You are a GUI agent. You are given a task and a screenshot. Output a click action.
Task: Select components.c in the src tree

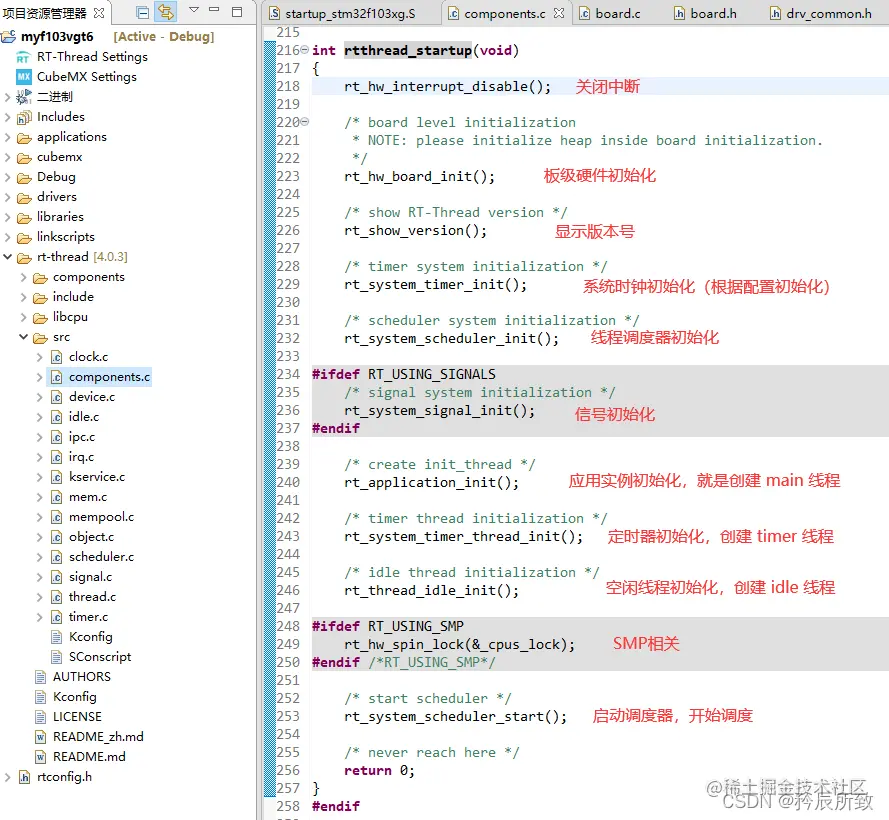point(109,377)
